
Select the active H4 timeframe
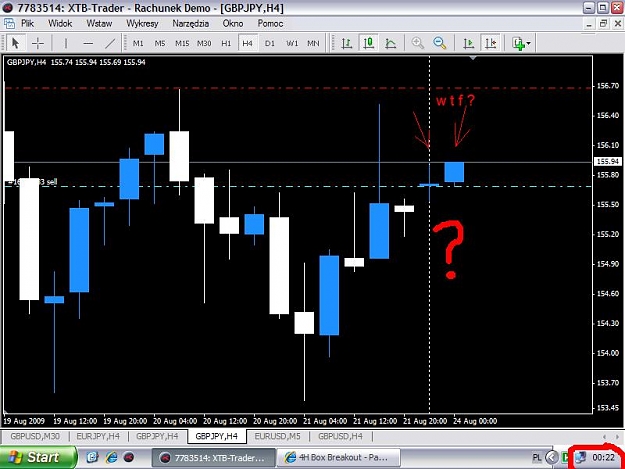coord(248,43)
